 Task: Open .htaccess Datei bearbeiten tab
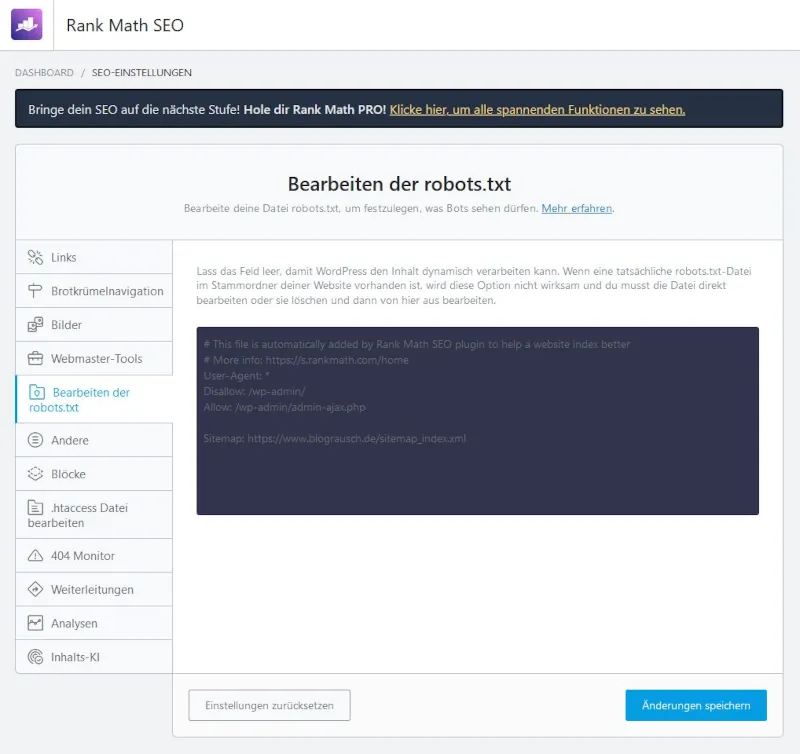tap(94, 515)
